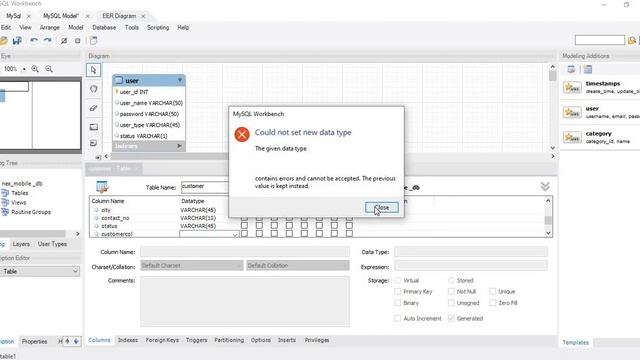
Task: Check the Not Null checkbox
Action: pyautogui.click(x=451, y=291)
